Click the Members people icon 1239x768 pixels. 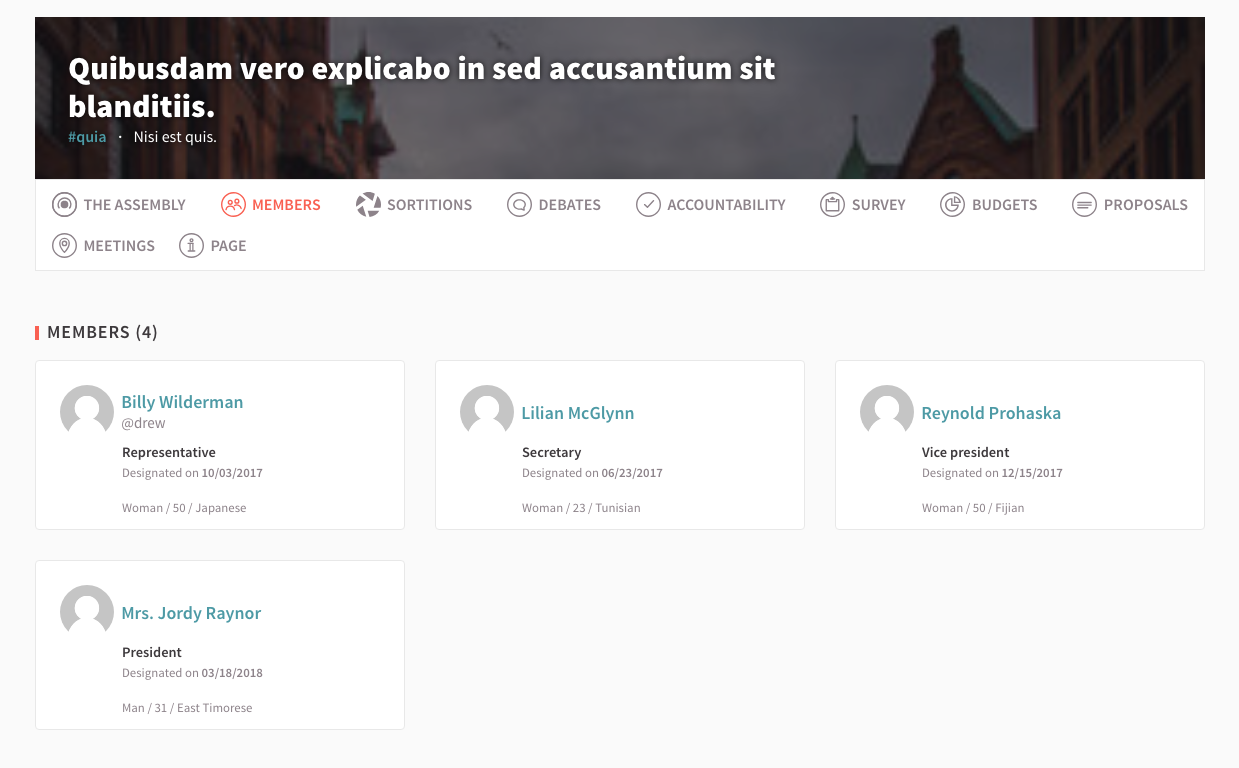click(x=233, y=205)
